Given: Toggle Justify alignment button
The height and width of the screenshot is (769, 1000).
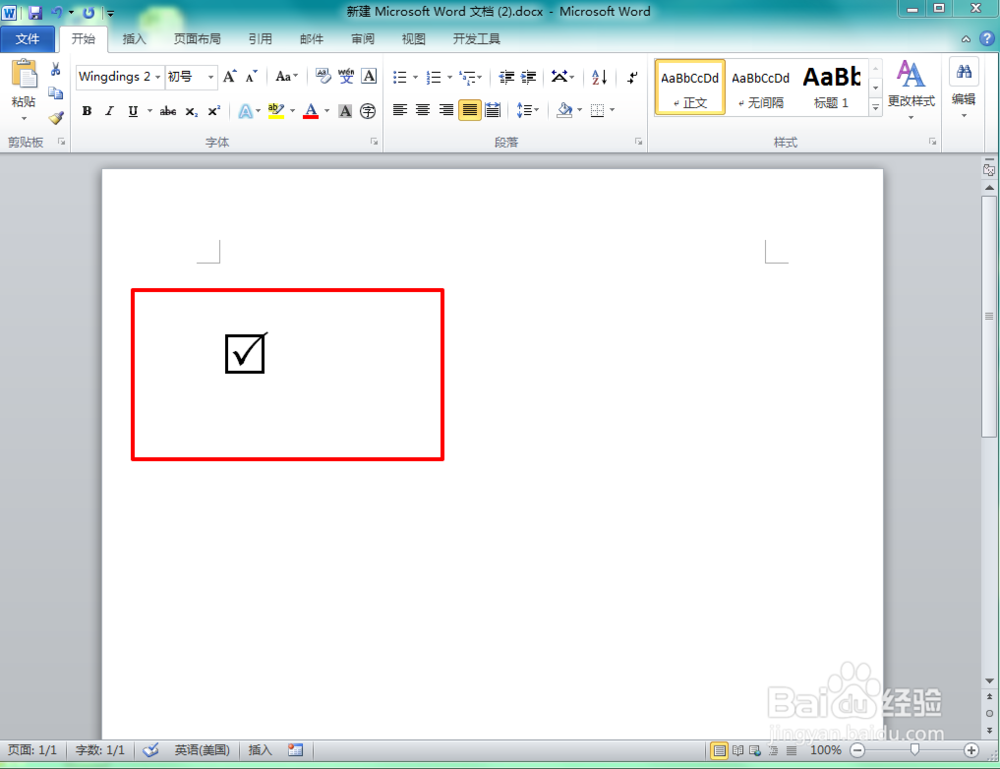Looking at the screenshot, I should pyautogui.click(x=469, y=110).
